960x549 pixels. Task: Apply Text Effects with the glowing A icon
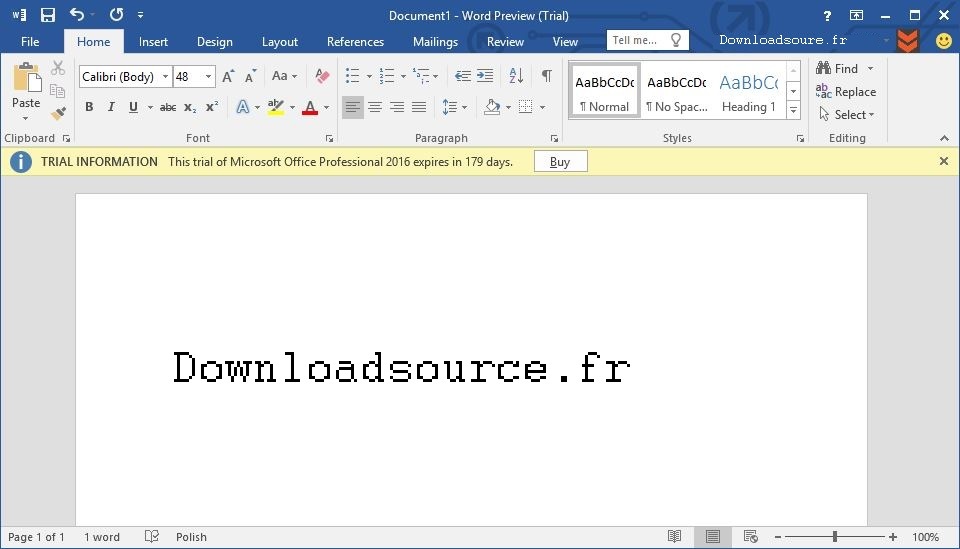tap(243, 107)
